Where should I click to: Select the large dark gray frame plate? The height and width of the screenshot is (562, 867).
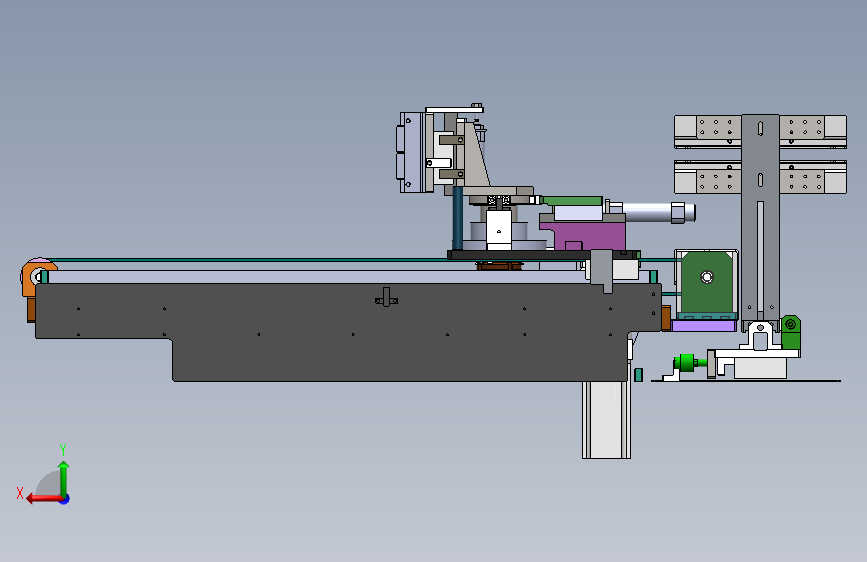click(348, 332)
